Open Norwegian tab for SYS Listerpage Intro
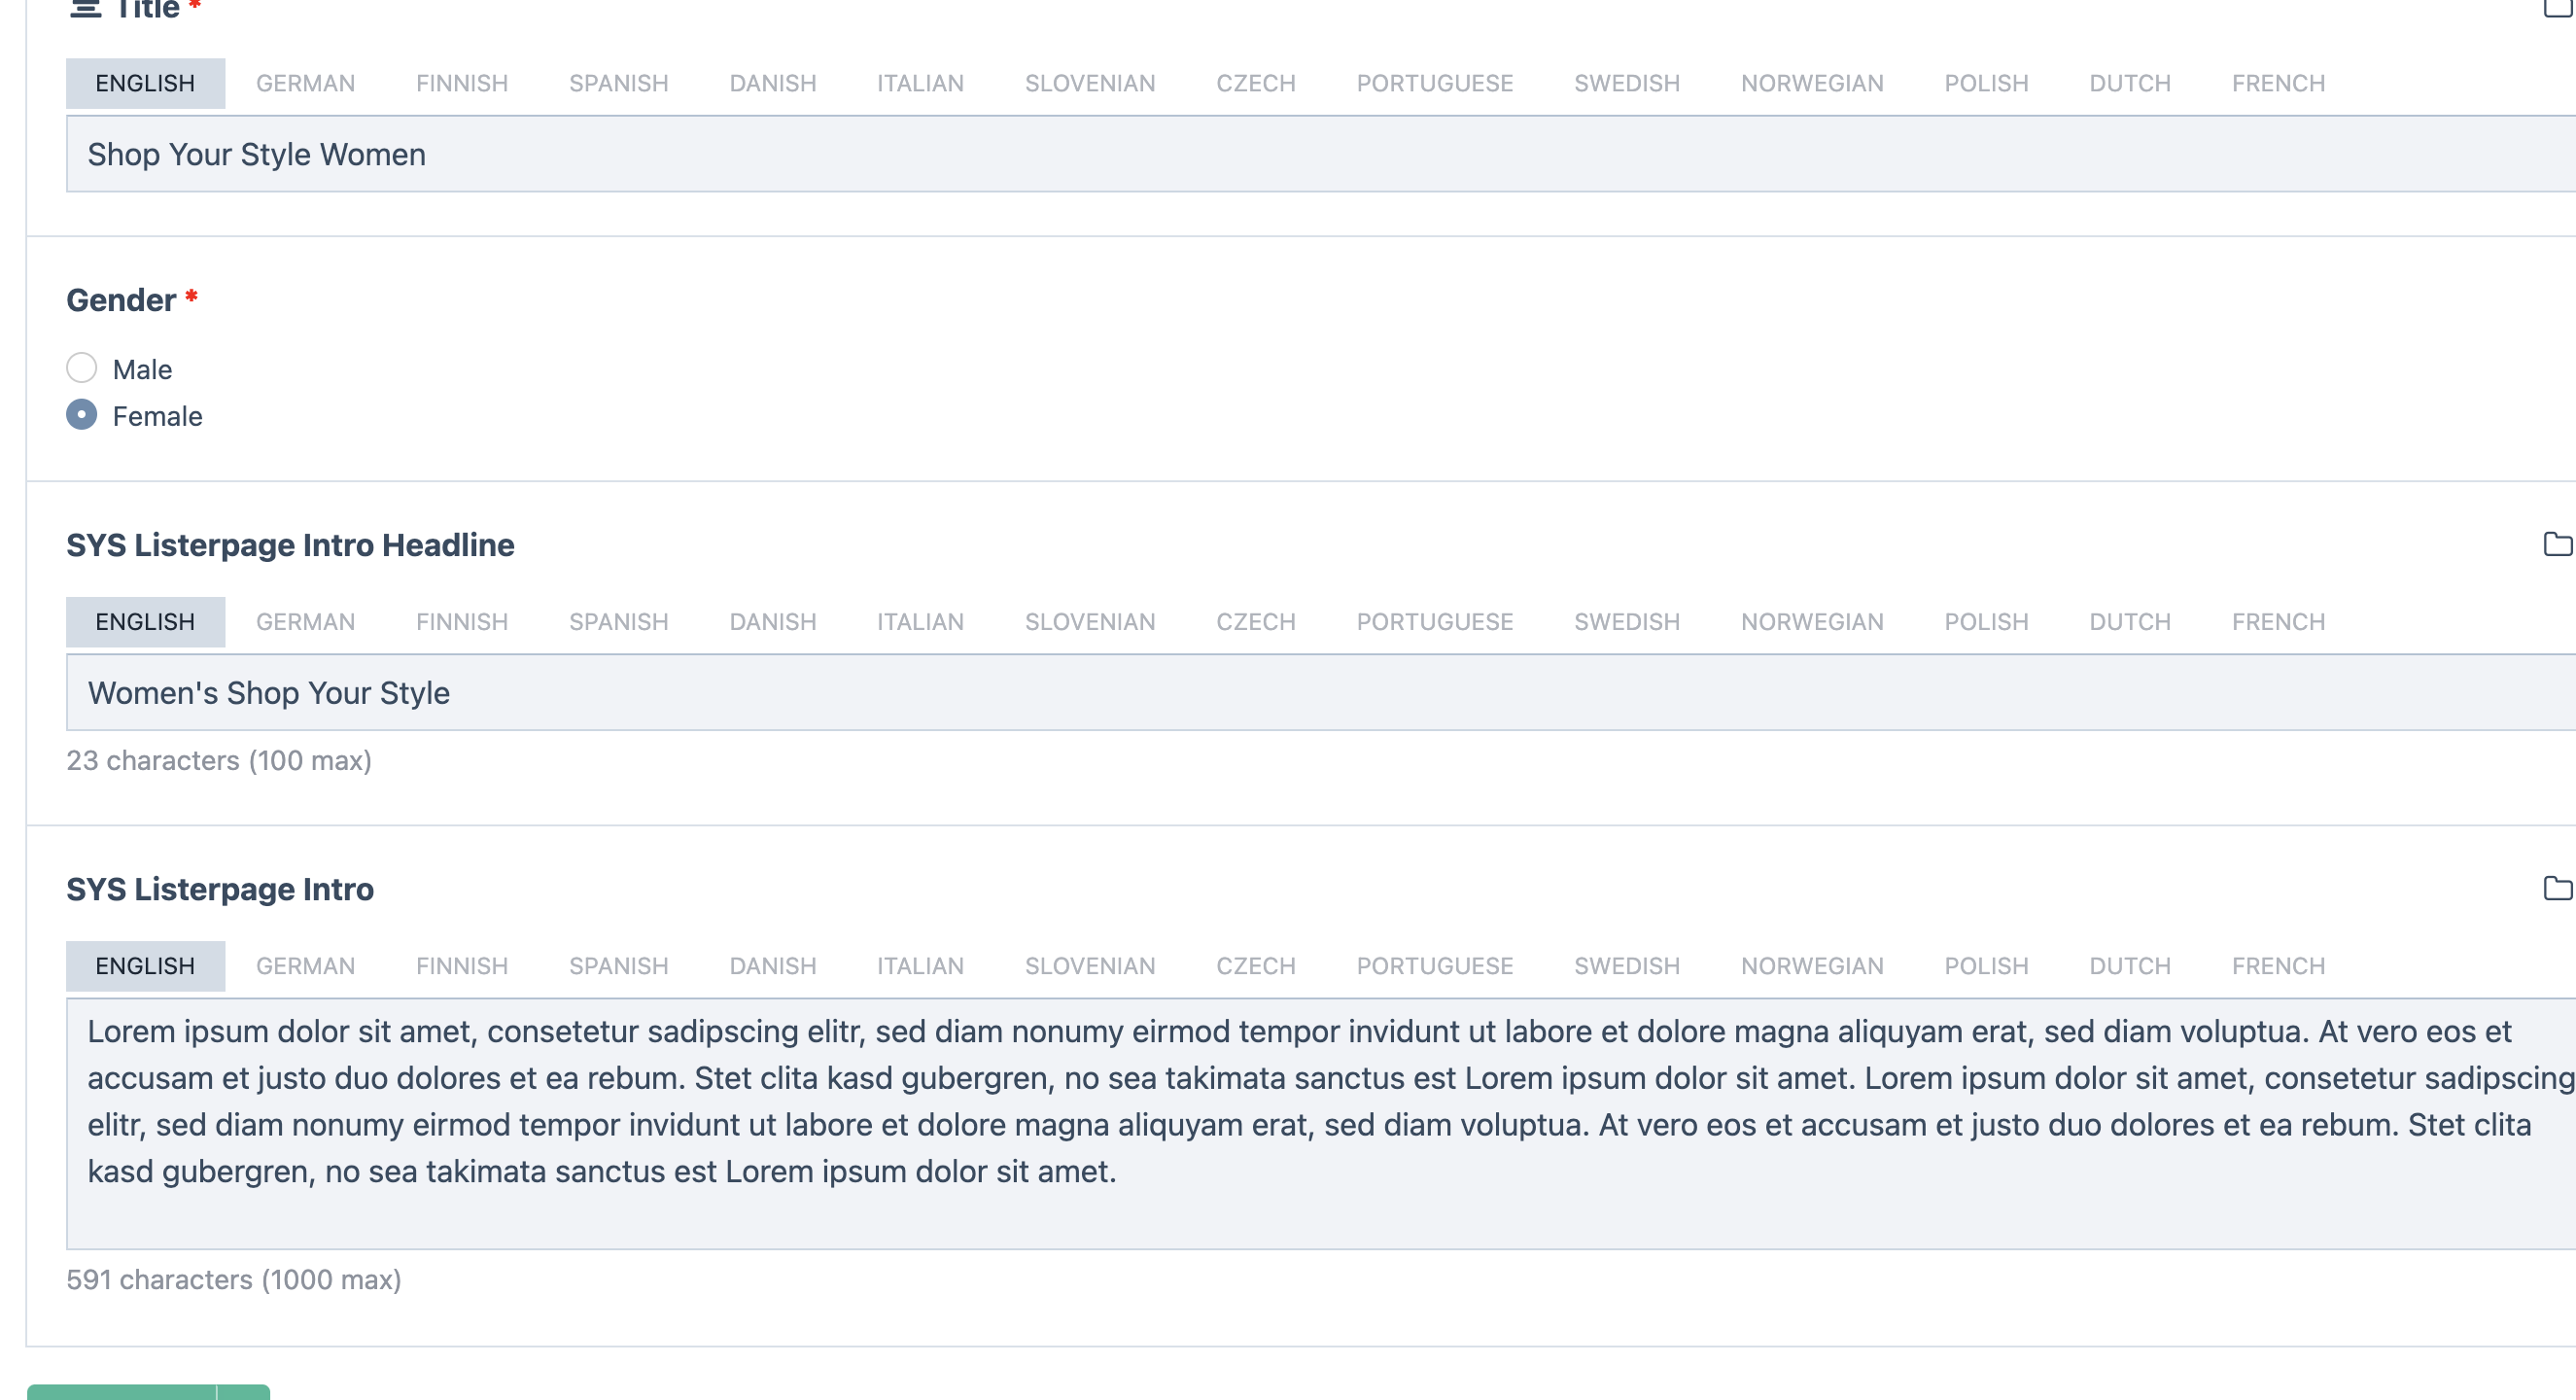 (1812, 966)
